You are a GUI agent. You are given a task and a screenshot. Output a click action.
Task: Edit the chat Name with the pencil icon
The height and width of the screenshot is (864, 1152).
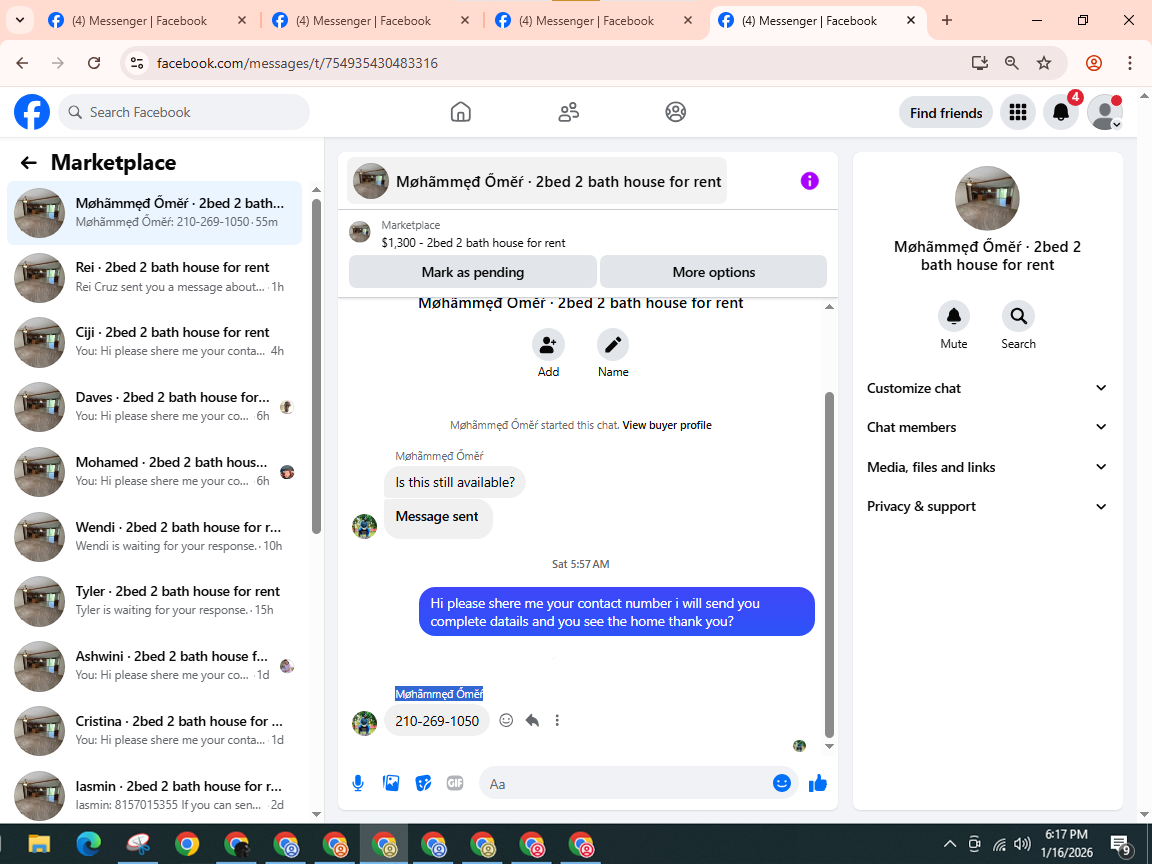613,345
